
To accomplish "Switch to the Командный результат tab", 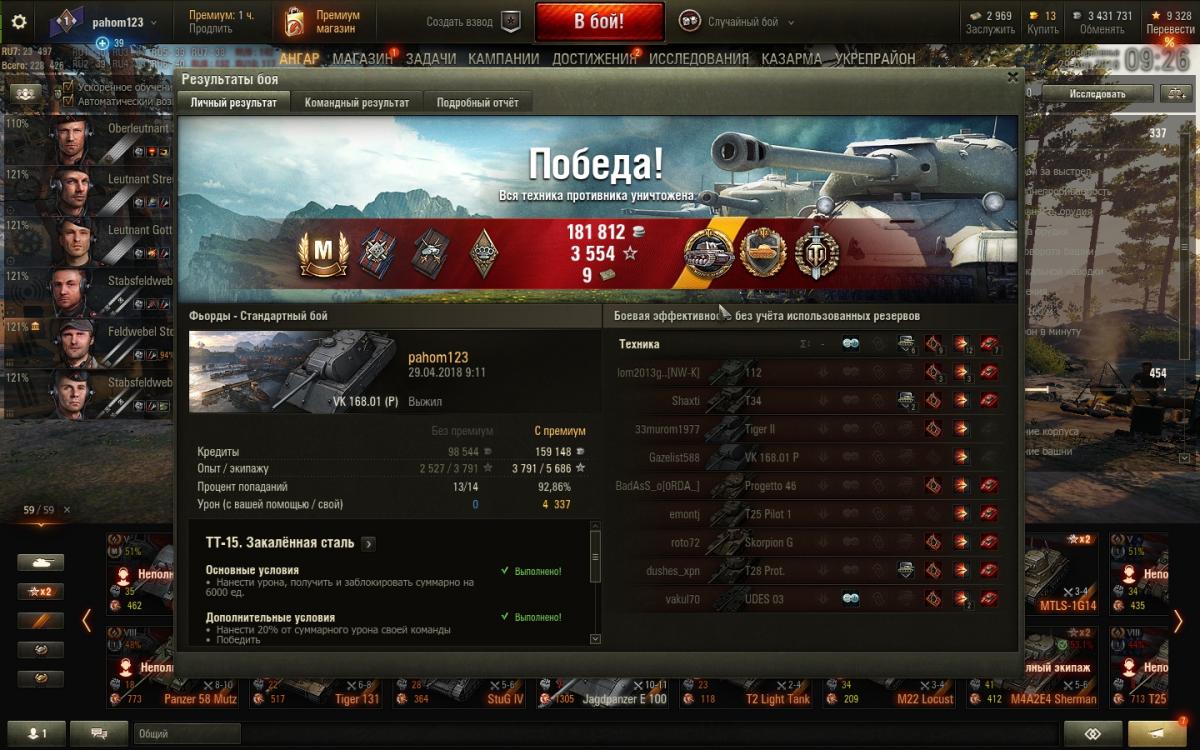I will coord(357,102).
